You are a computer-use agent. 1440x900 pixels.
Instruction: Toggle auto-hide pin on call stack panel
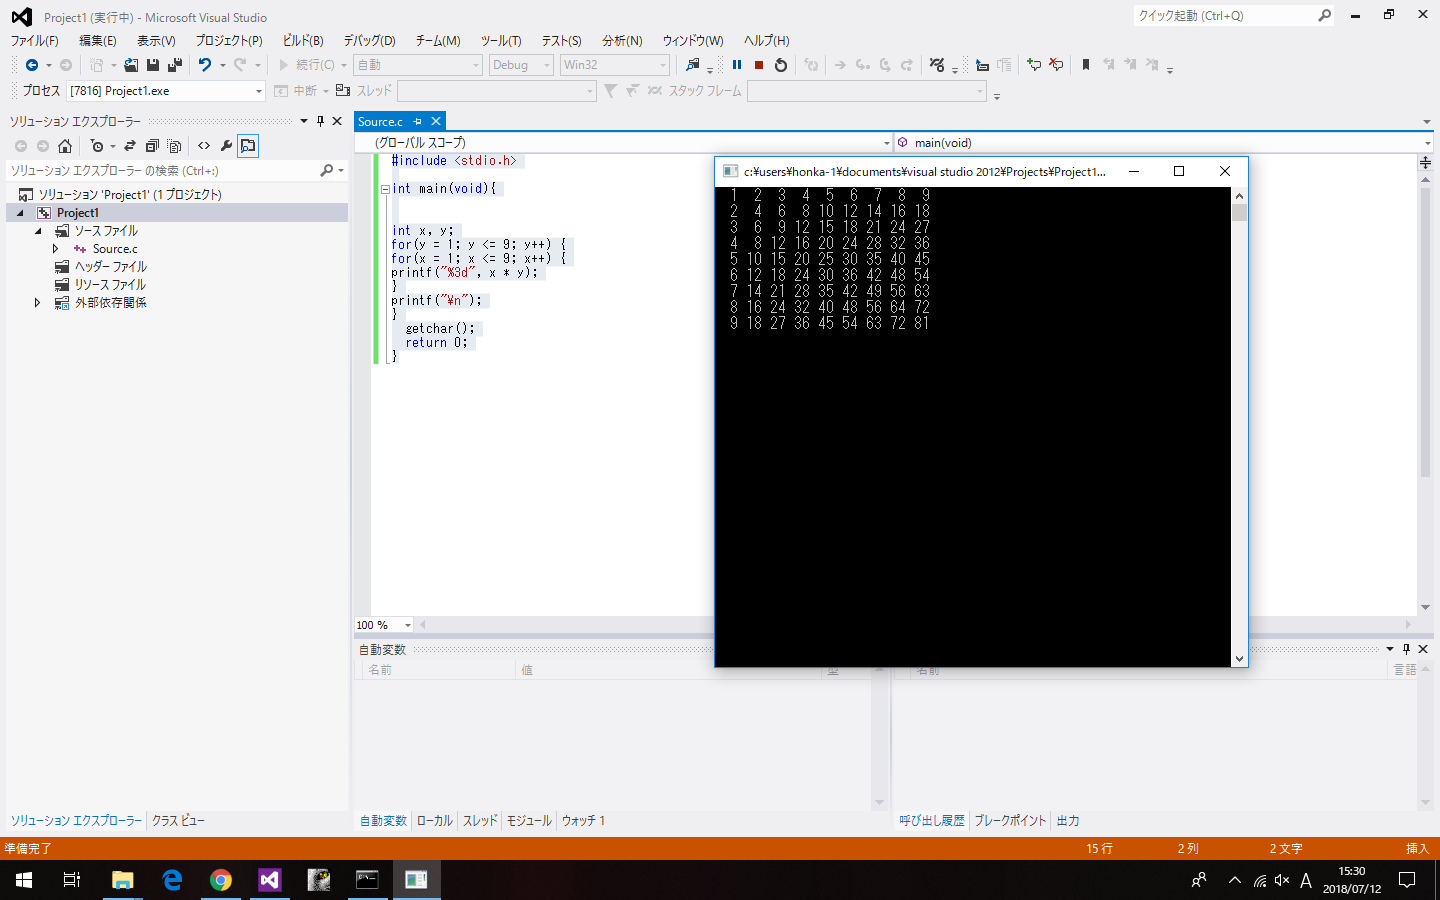coord(1406,649)
